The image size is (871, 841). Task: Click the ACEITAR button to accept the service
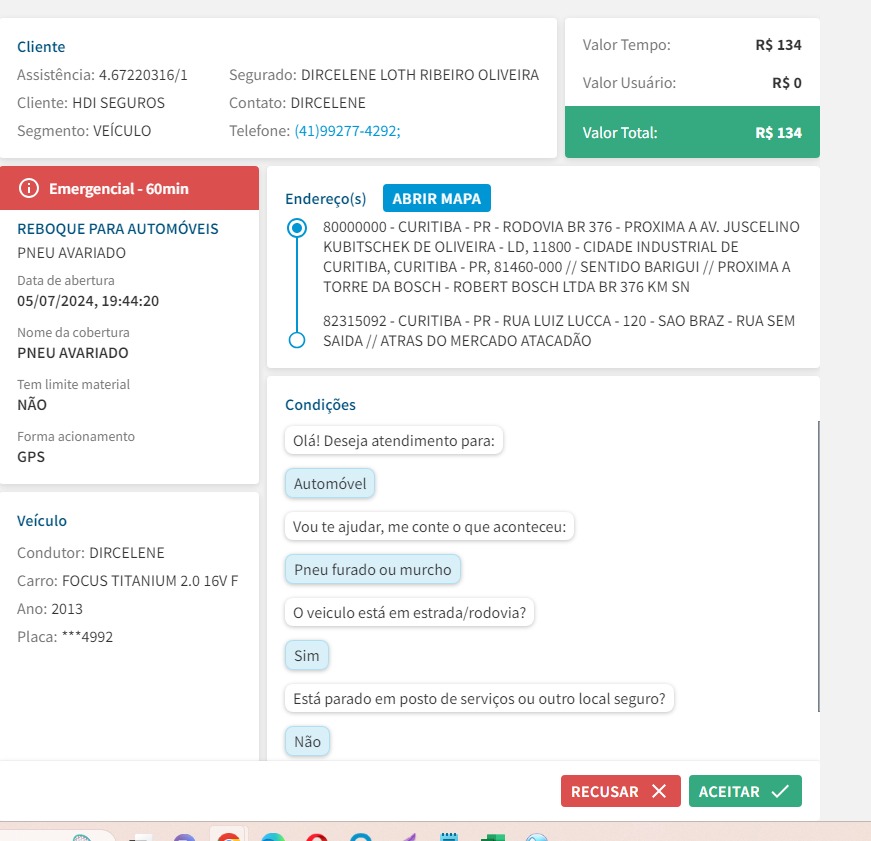click(745, 791)
